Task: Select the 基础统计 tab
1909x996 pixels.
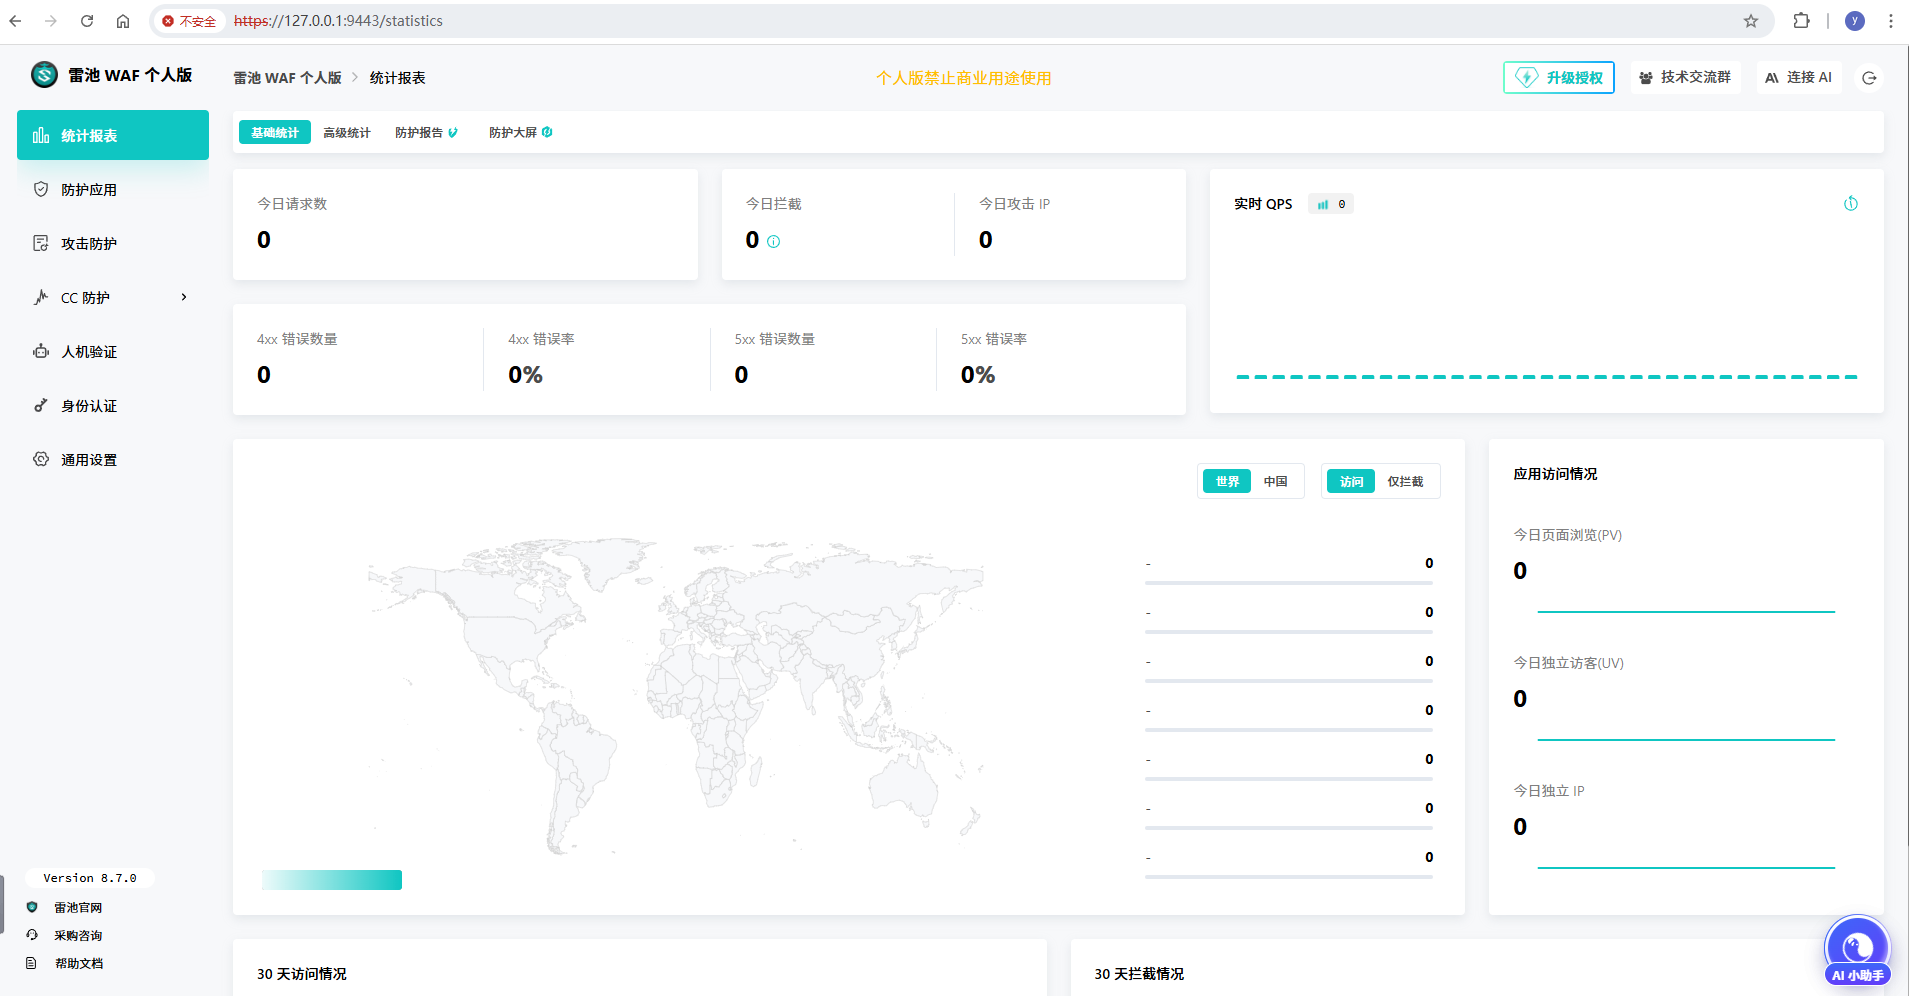Action: pos(275,132)
